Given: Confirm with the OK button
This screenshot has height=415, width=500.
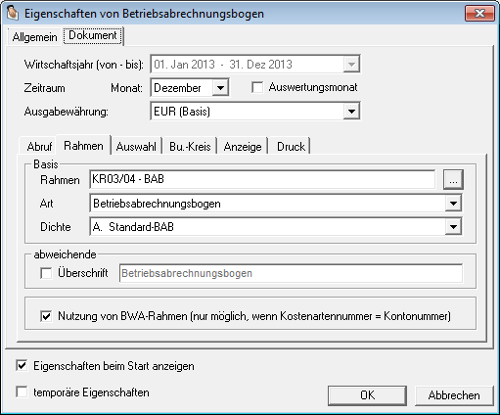Looking at the screenshot, I should coord(367,395).
